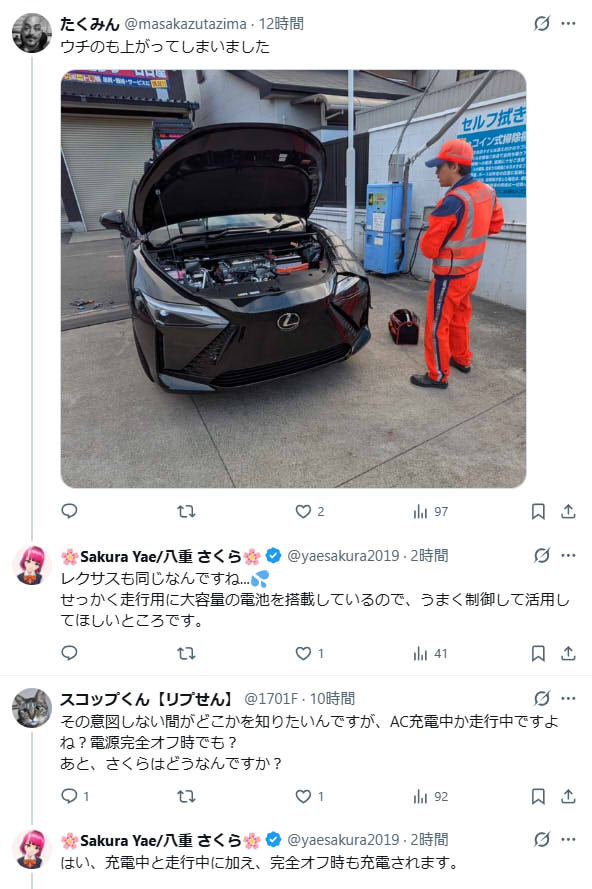The width and height of the screenshot is (592, 889).
Task: Bookmark スコップくん's tweet about AC充電中
Action: (538, 796)
